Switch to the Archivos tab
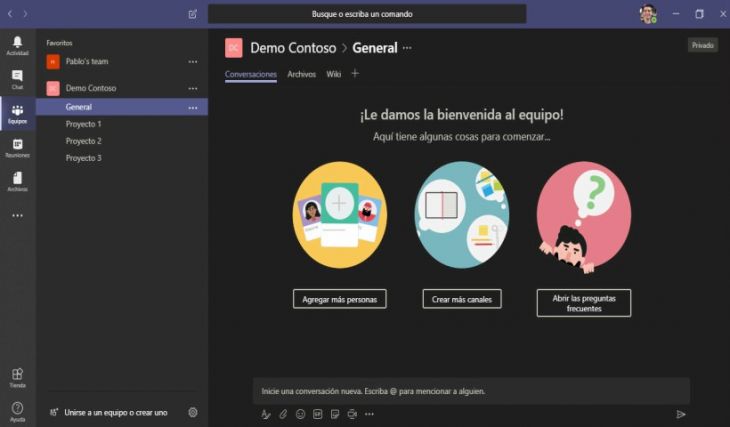This screenshot has height=427, width=730. 301,74
